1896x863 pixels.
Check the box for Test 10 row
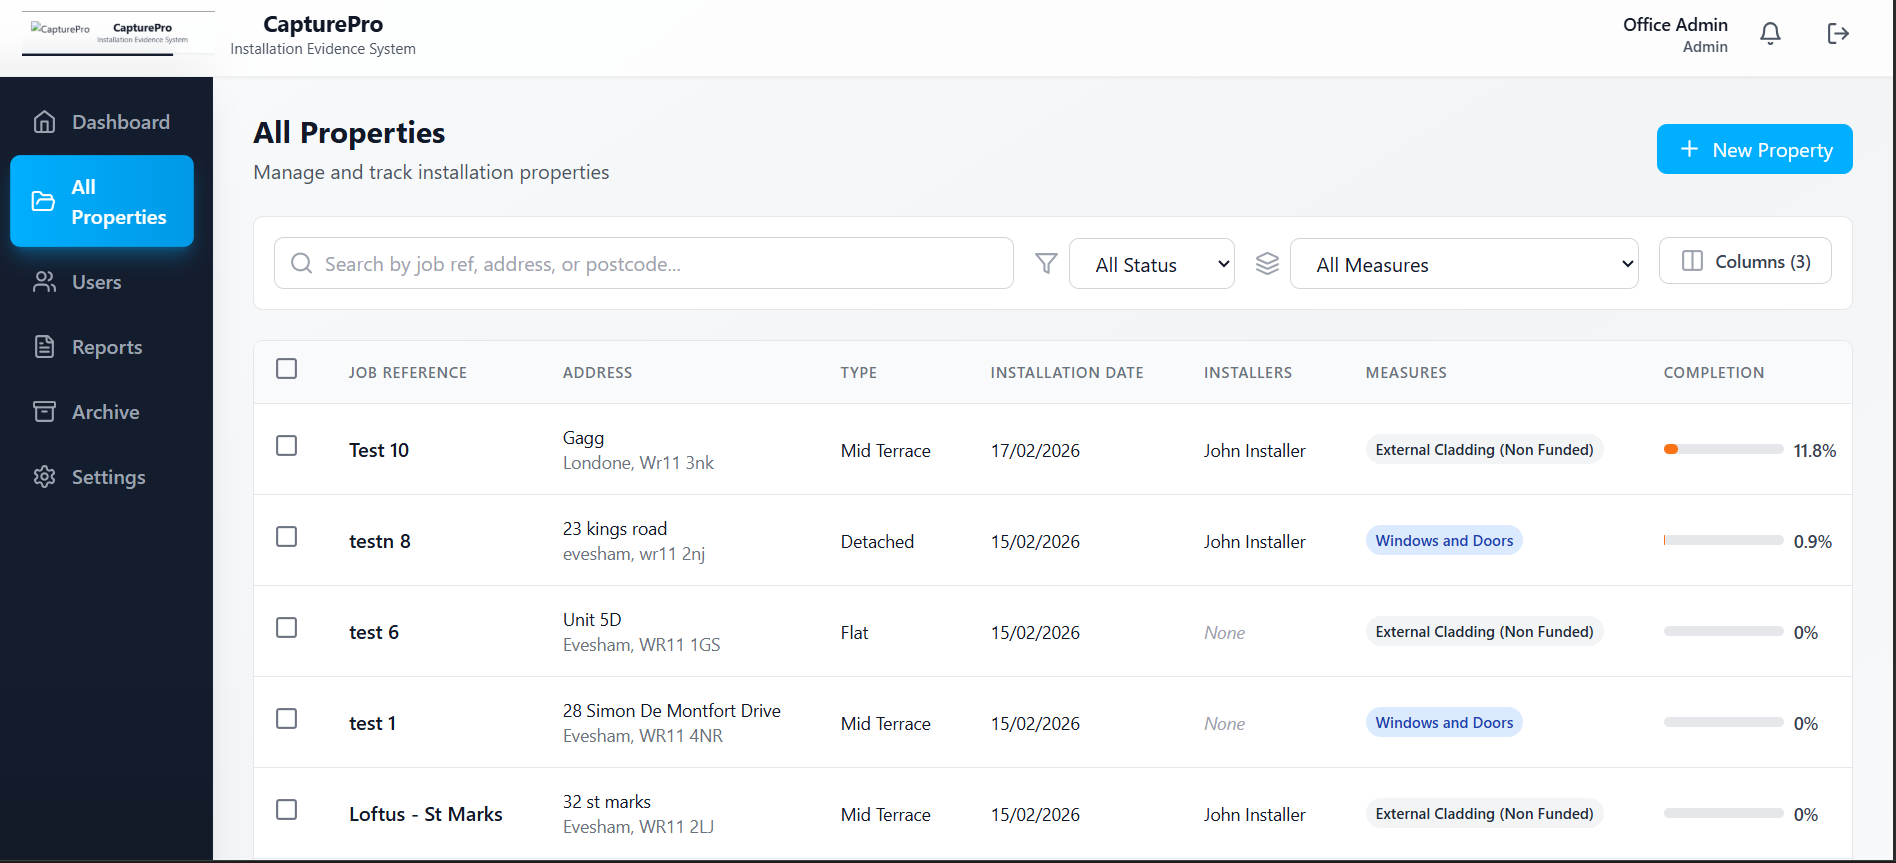tap(287, 446)
